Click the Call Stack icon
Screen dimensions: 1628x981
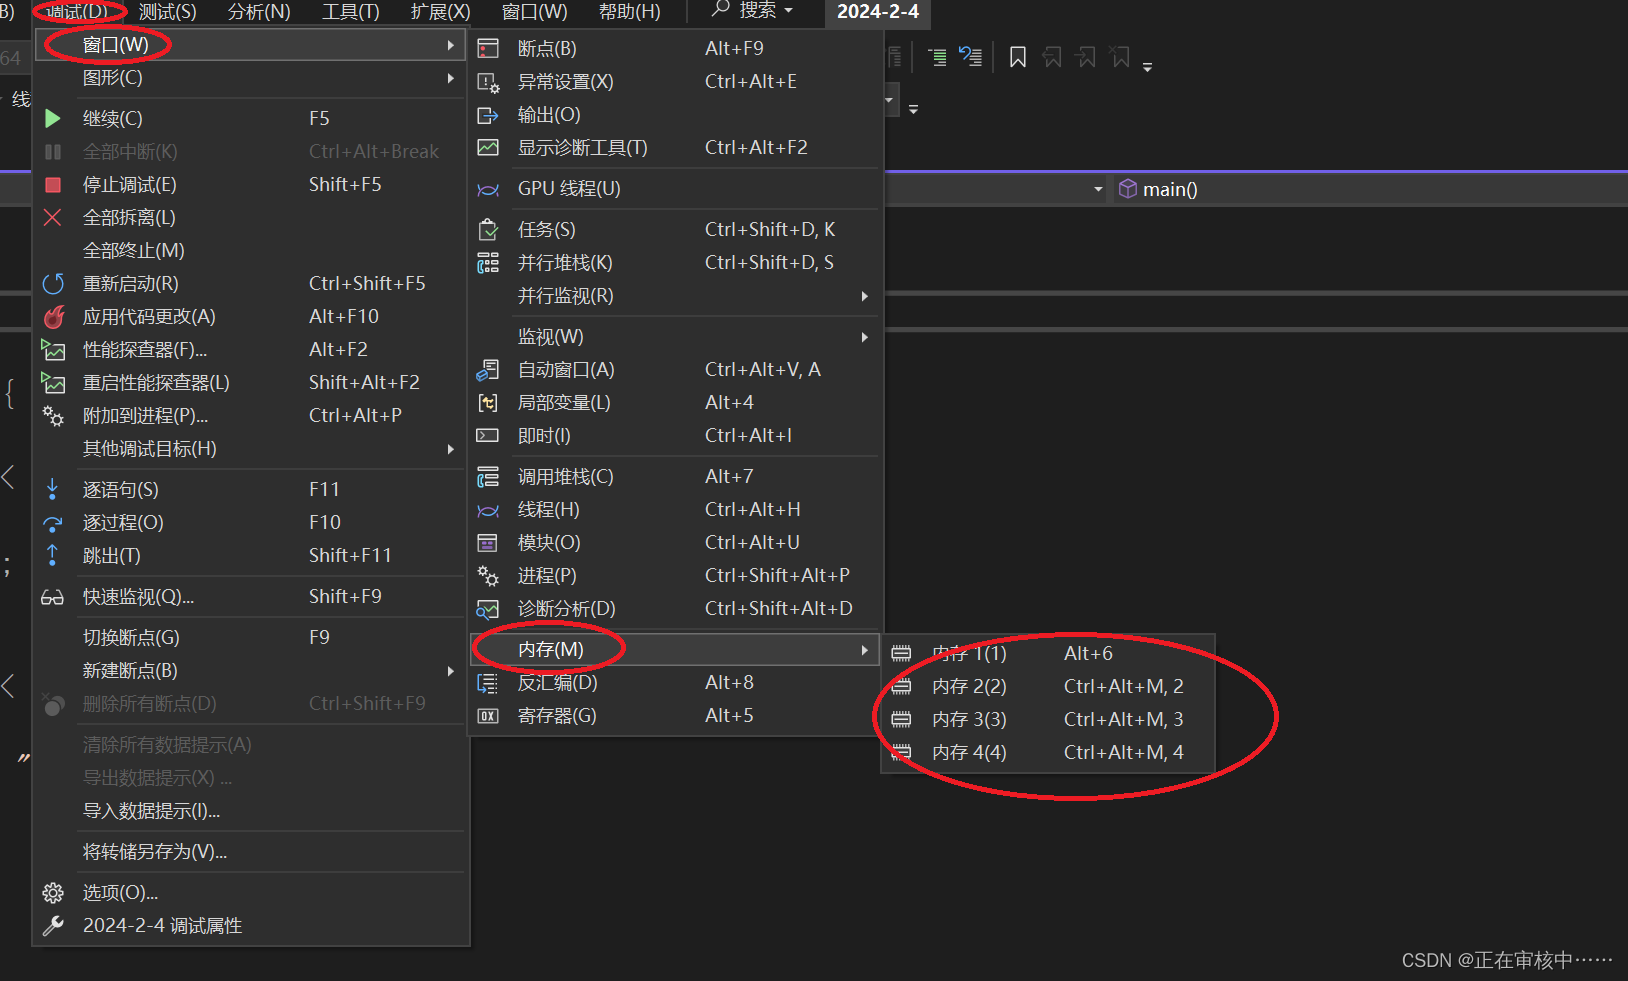pos(488,477)
